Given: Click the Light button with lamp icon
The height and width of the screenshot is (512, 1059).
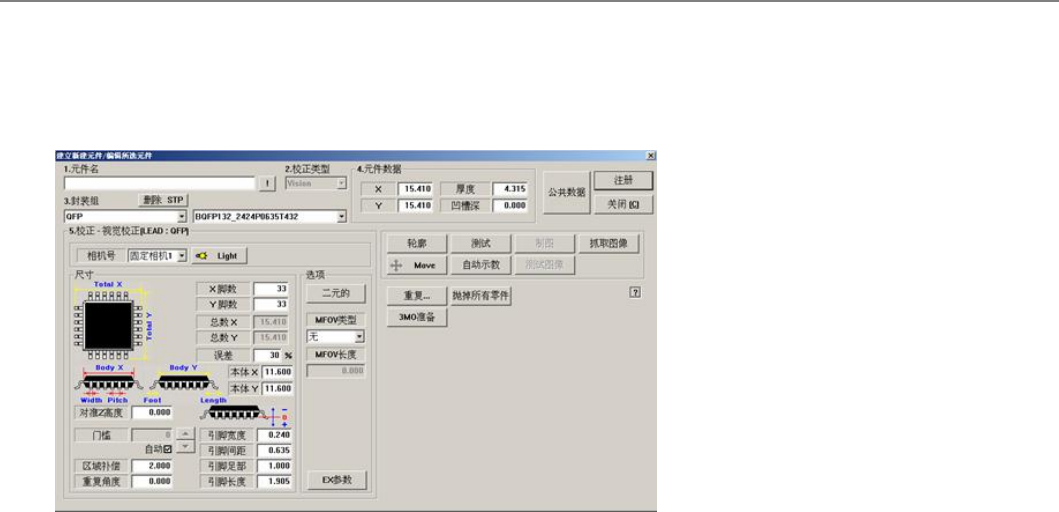Looking at the screenshot, I should (x=219, y=257).
